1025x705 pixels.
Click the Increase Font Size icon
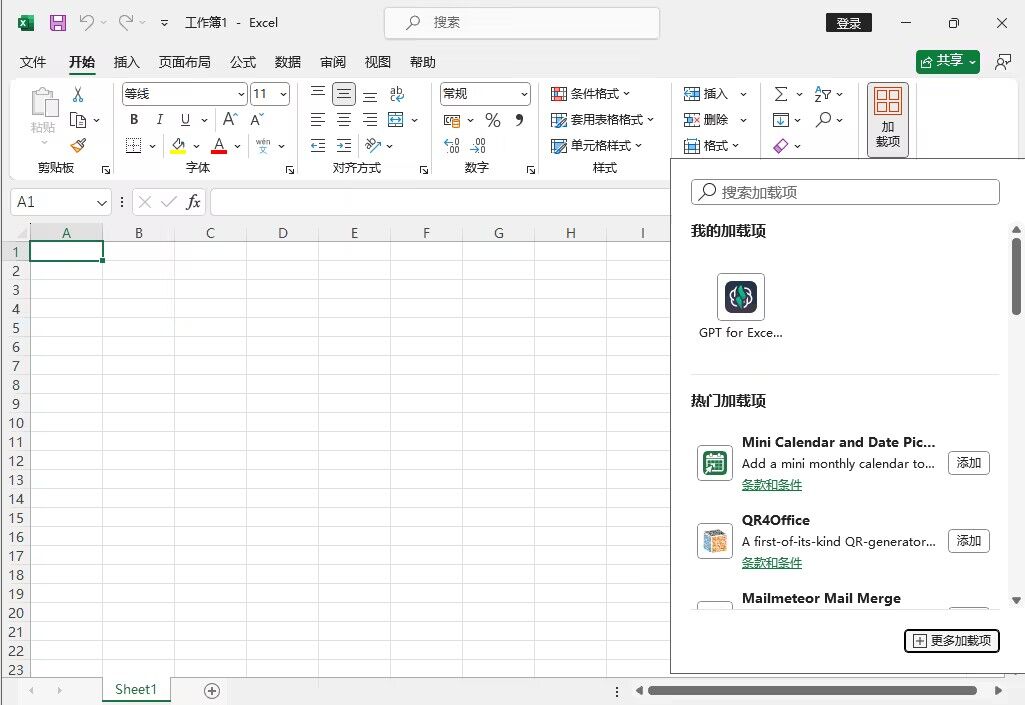pos(230,119)
